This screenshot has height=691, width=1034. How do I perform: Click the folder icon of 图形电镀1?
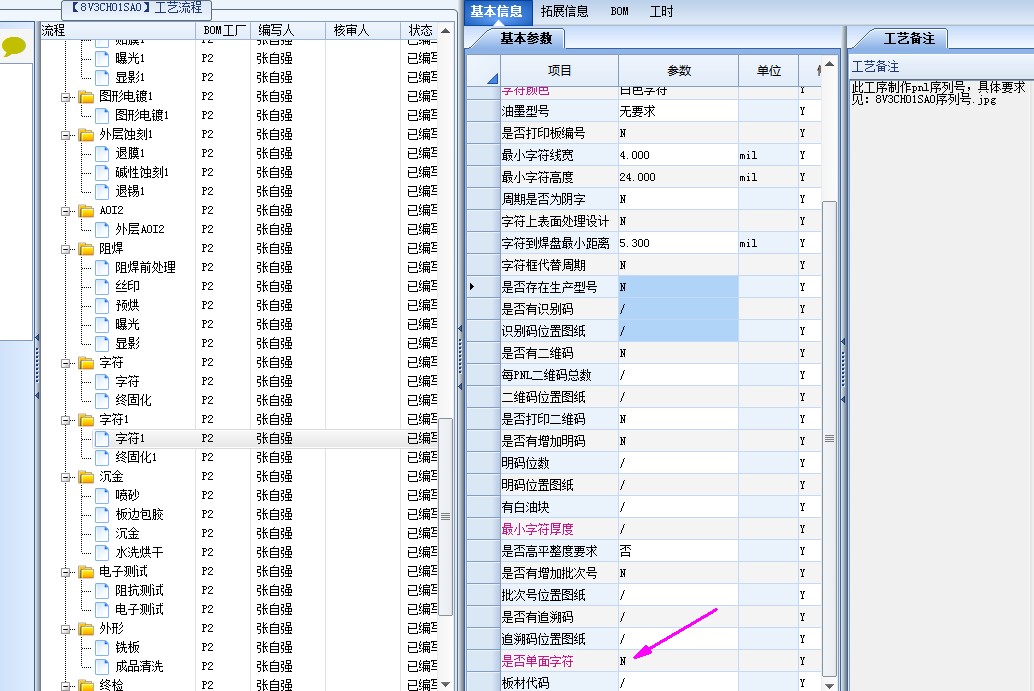pos(86,97)
